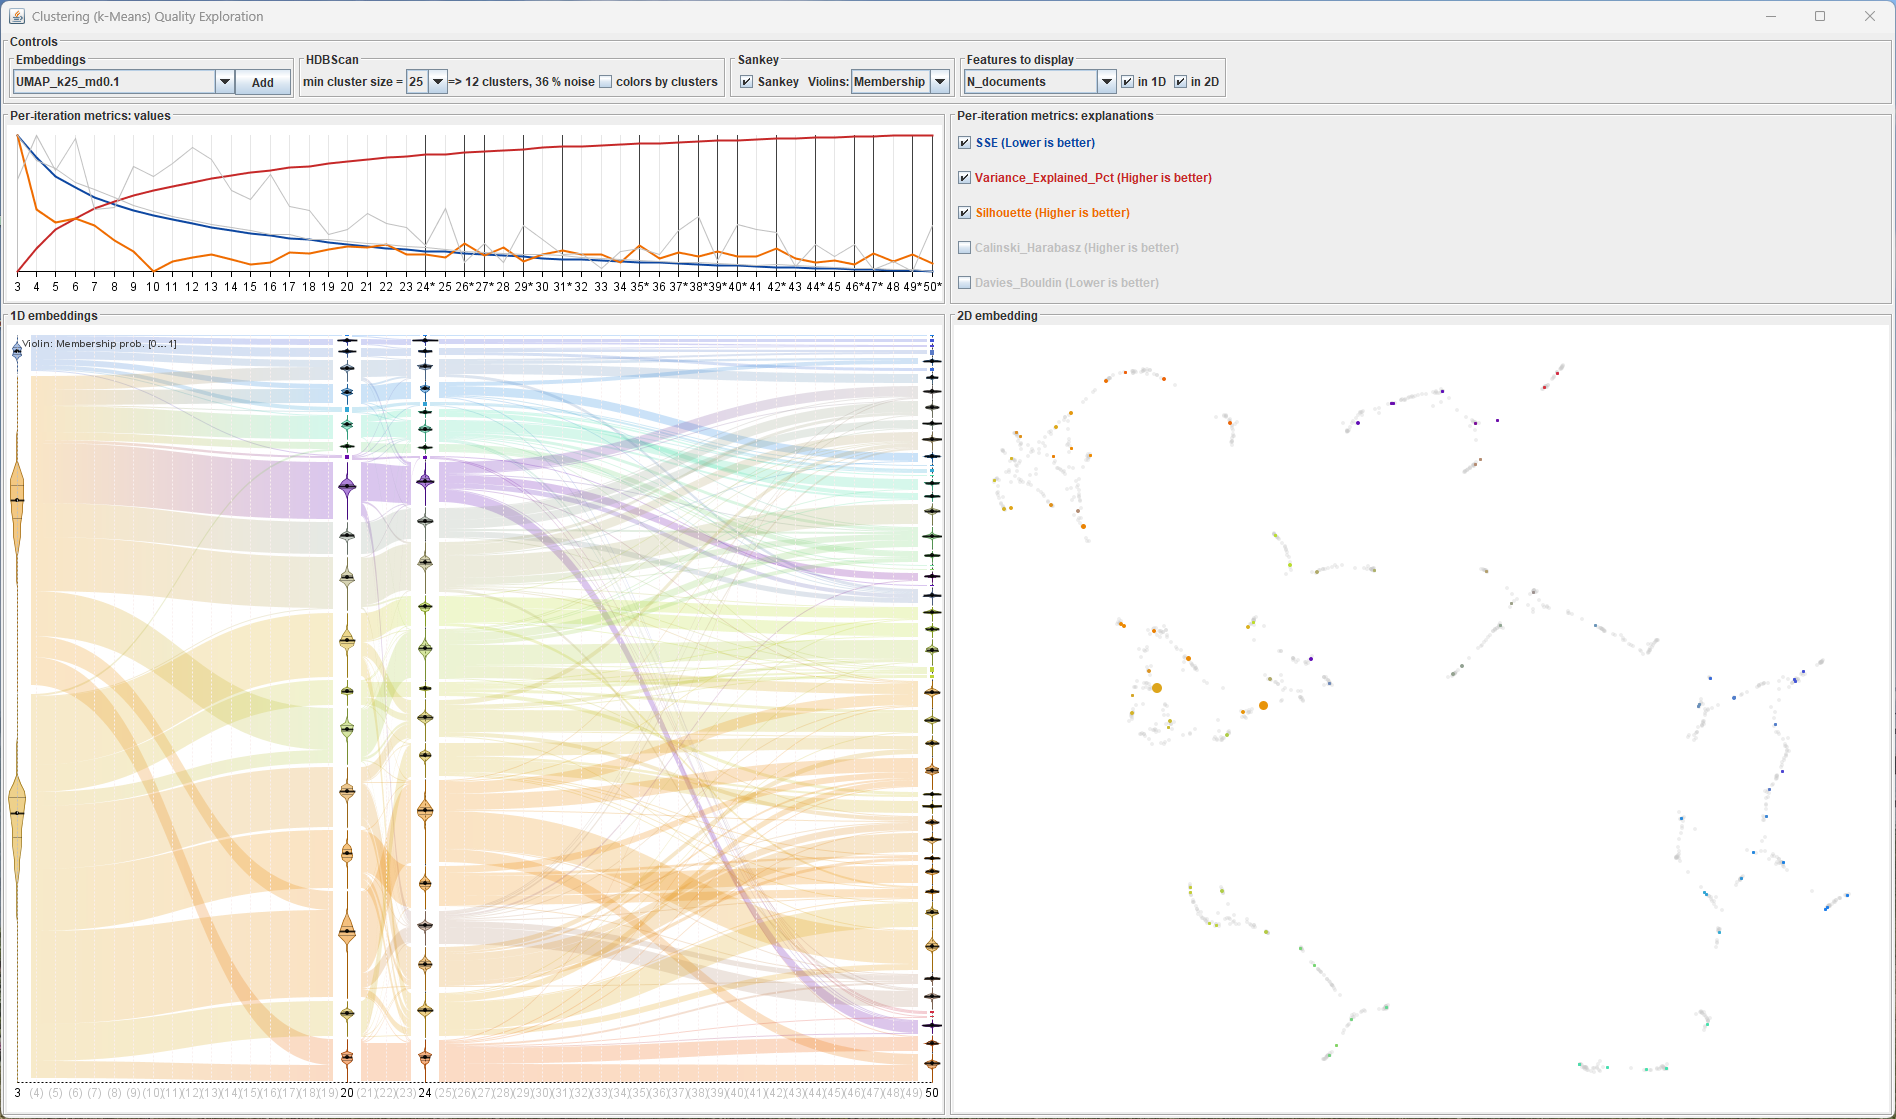Image resolution: width=1896 pixels, height=1119 pixels.
Task: Select iteration 3 on metrics chart axis
Action: click(17, 287)
